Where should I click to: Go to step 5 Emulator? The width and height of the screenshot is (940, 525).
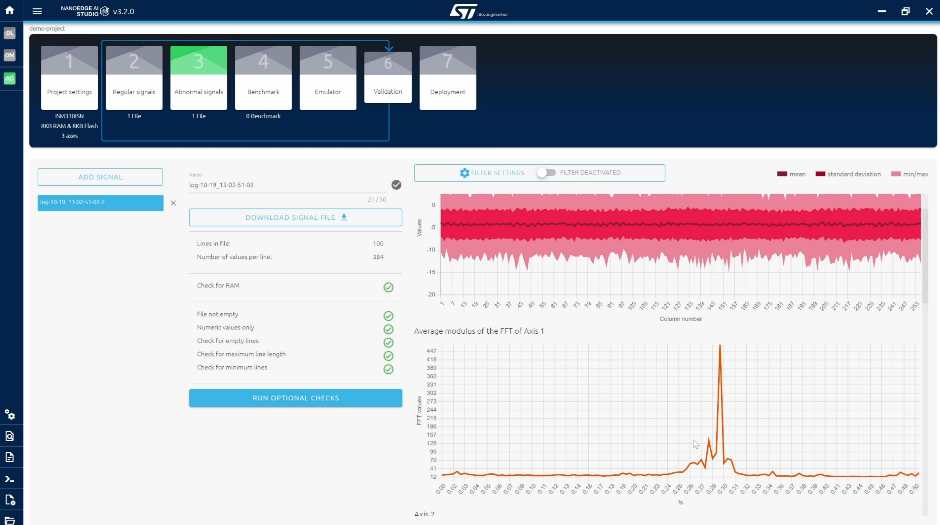(328, 78)
